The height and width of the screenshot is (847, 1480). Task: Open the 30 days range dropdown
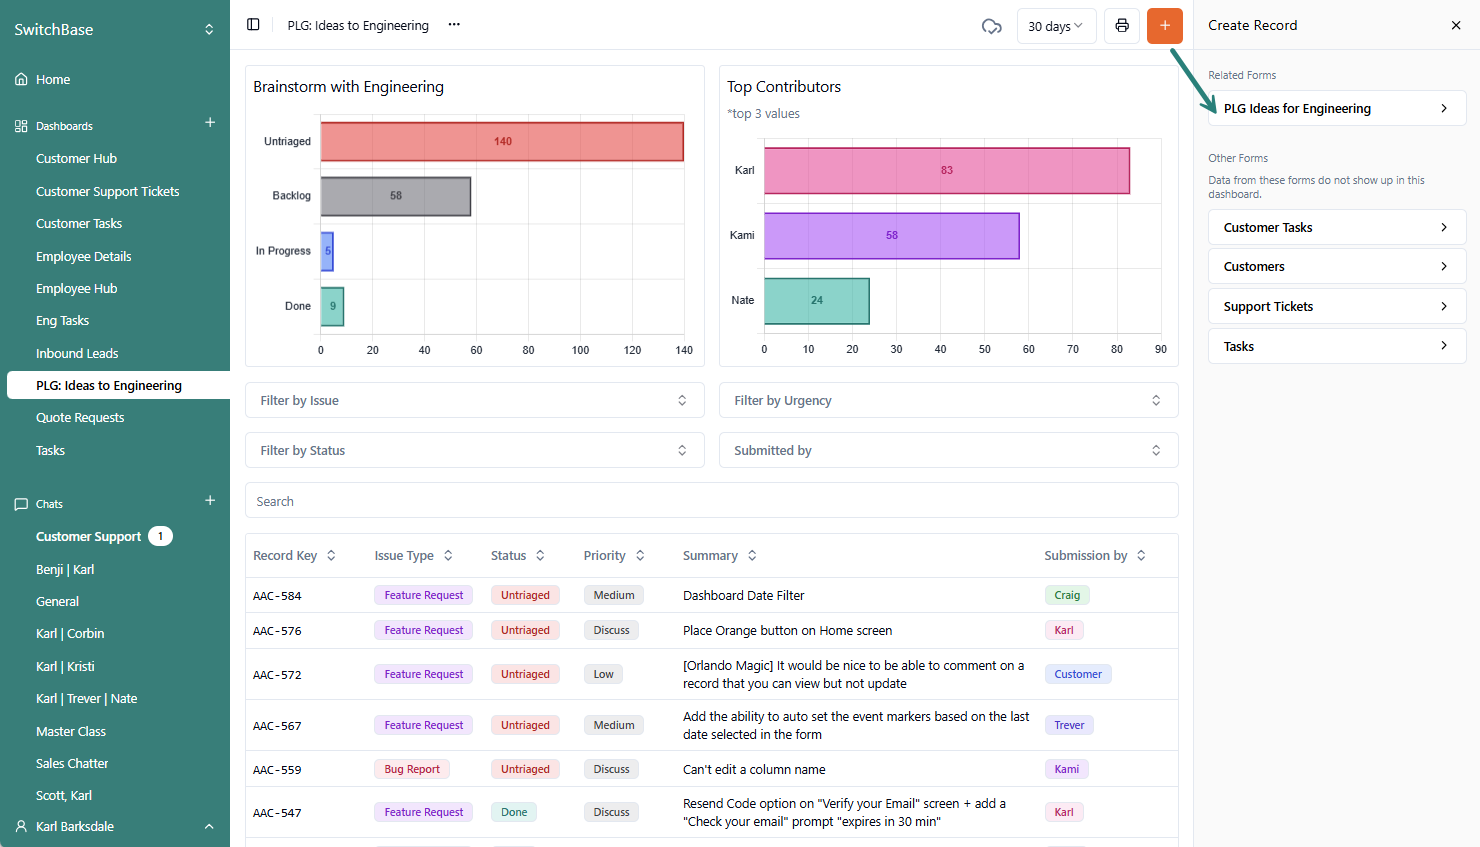point(1055,26)
